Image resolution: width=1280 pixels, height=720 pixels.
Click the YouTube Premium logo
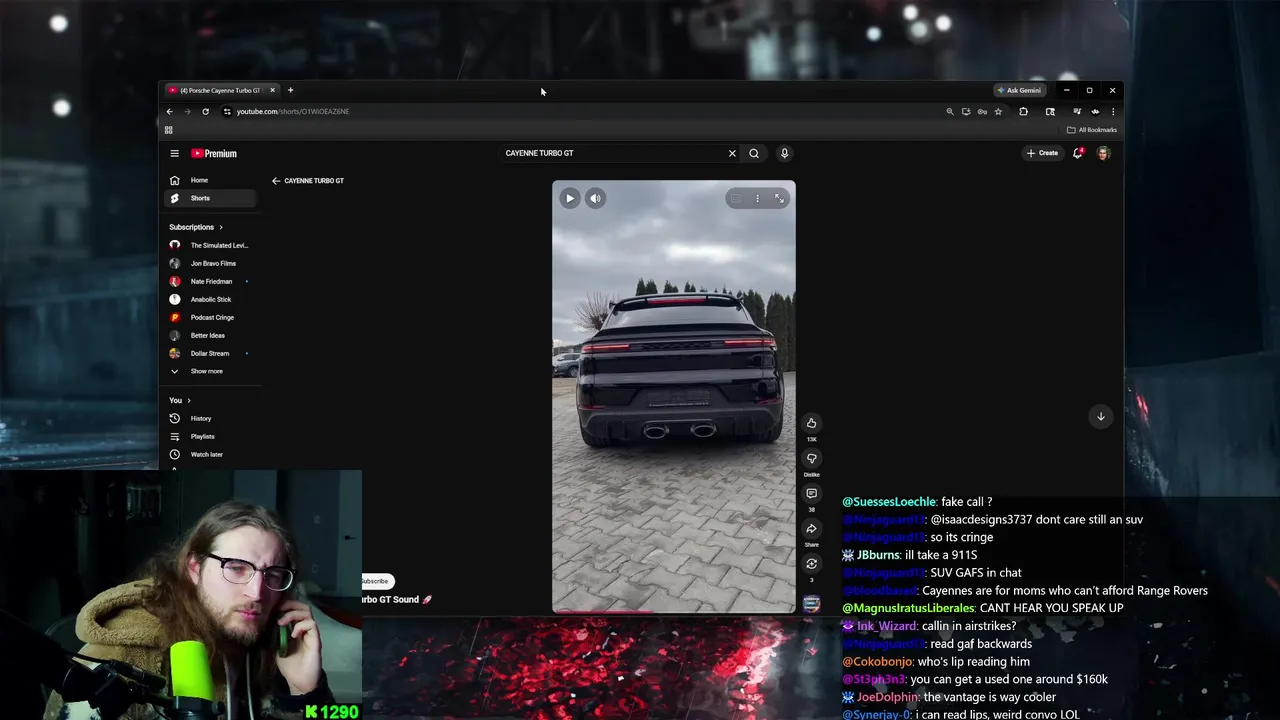coord(214,153)
